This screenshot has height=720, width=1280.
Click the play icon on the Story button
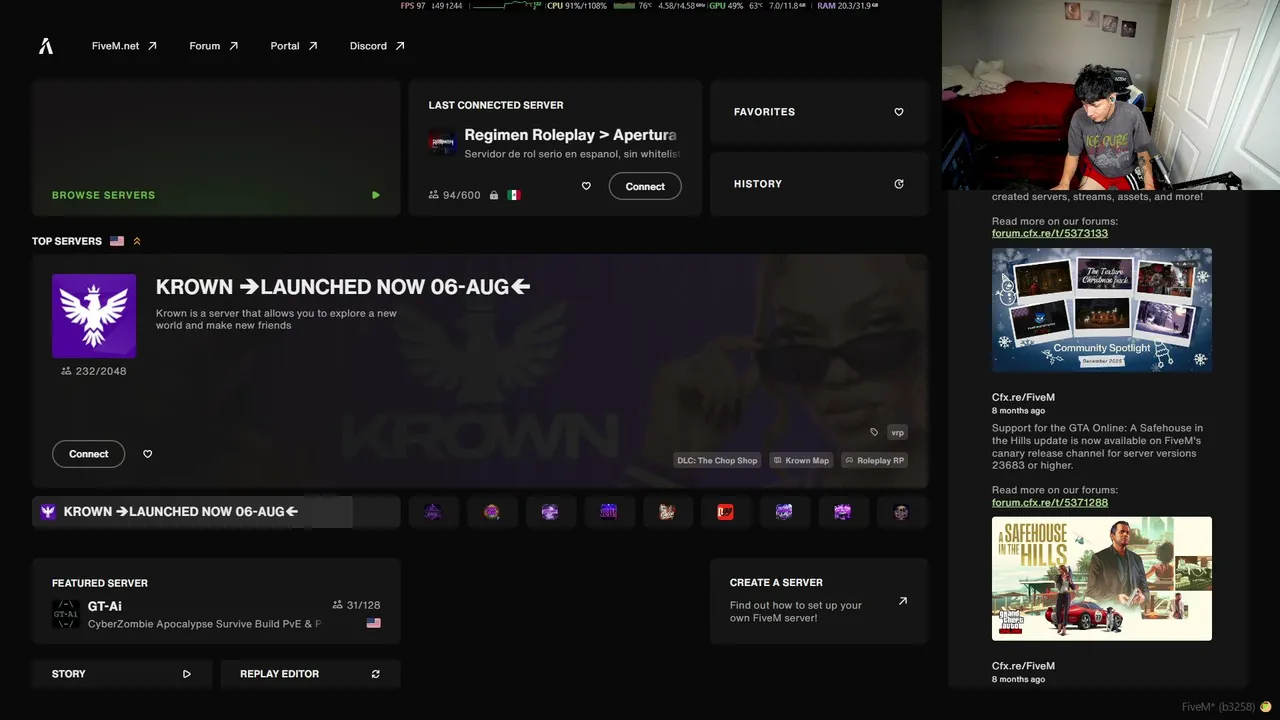[x=187, y=674]
